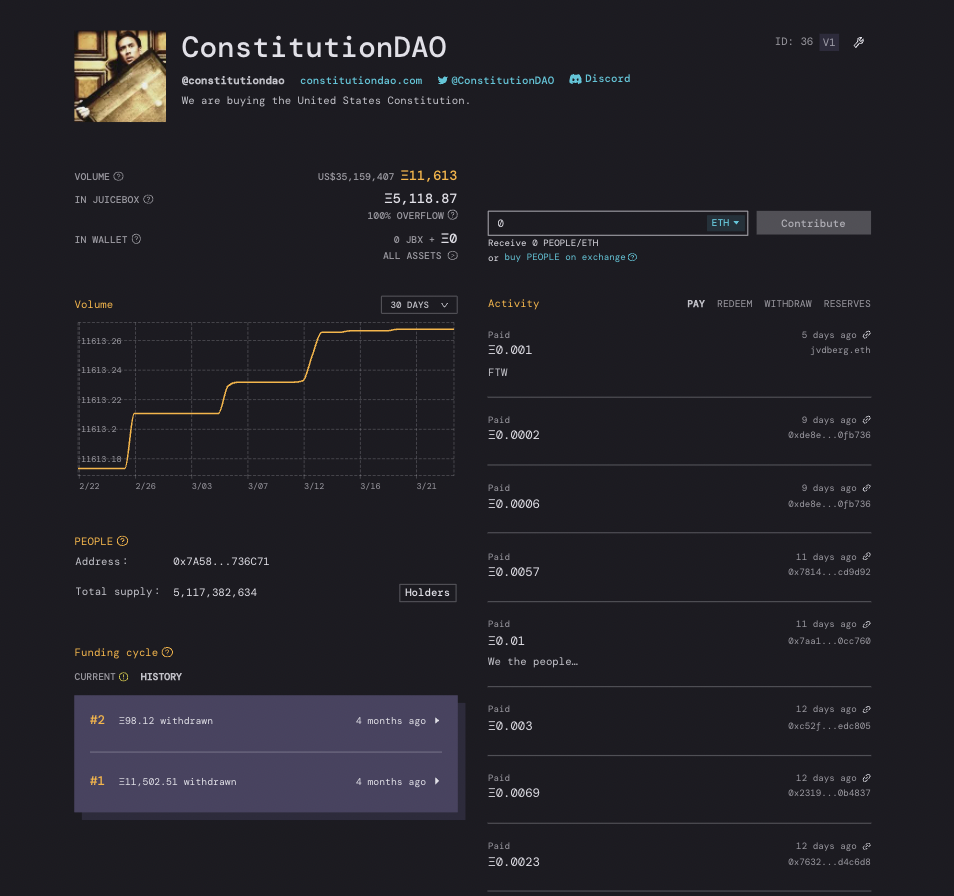Switch to the WITHDRAW activity tab
Viewport: 954px width, 896px height.
(787, 304)
